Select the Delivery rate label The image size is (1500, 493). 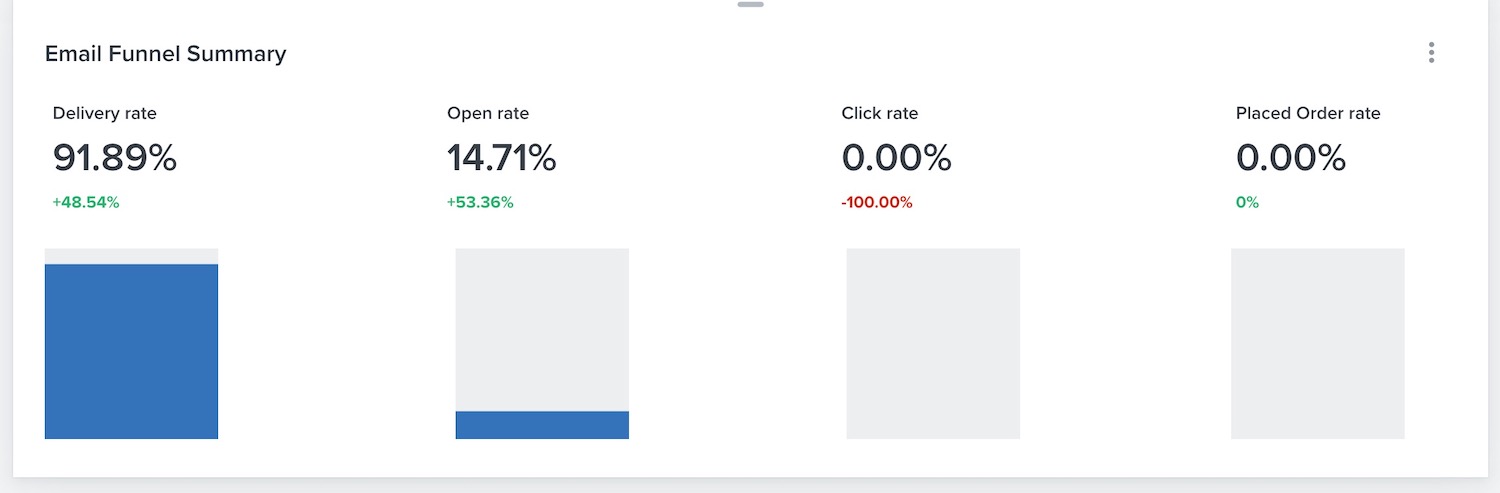pos(105,114)
